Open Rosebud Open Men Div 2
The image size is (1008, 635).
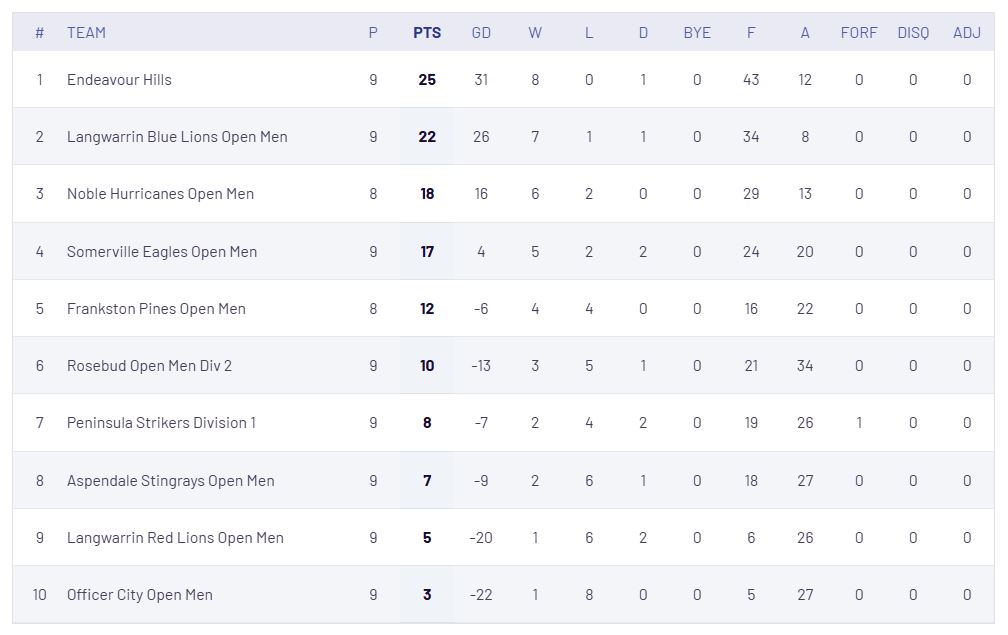(149, 366)
